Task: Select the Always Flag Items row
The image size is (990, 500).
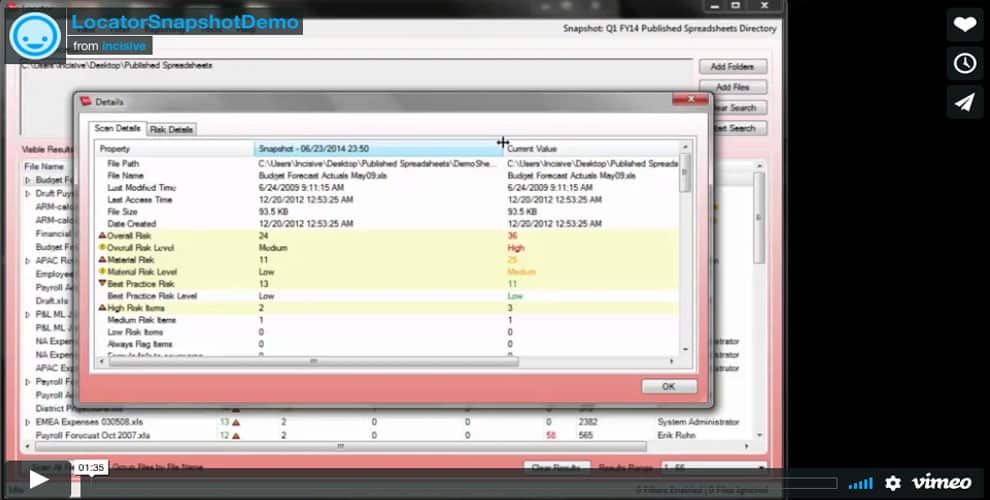Action: (x=388, y=344)
